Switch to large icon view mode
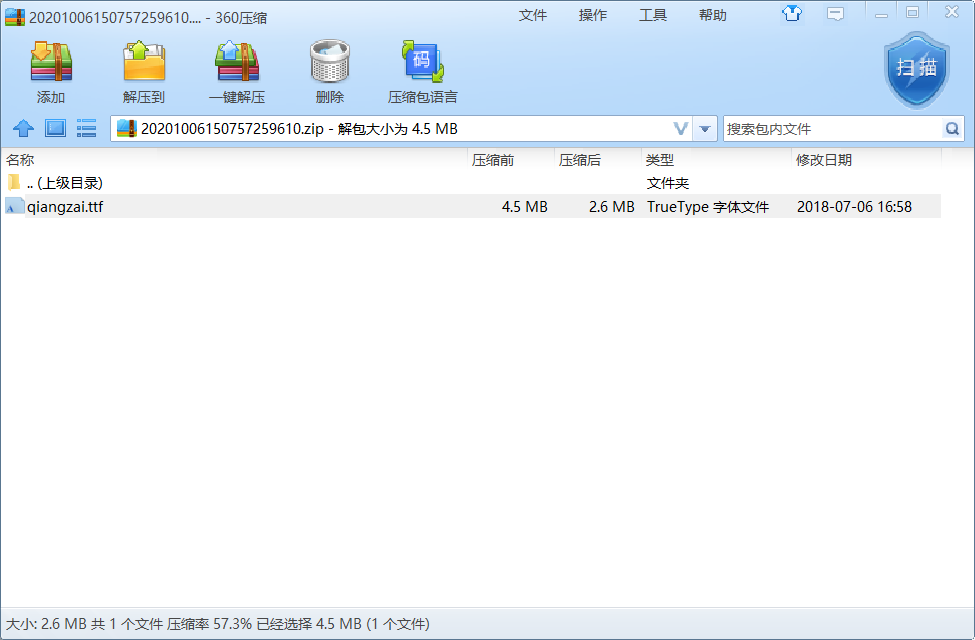Image resolution: width=975 pixels, height=640 pixels. 55,129
